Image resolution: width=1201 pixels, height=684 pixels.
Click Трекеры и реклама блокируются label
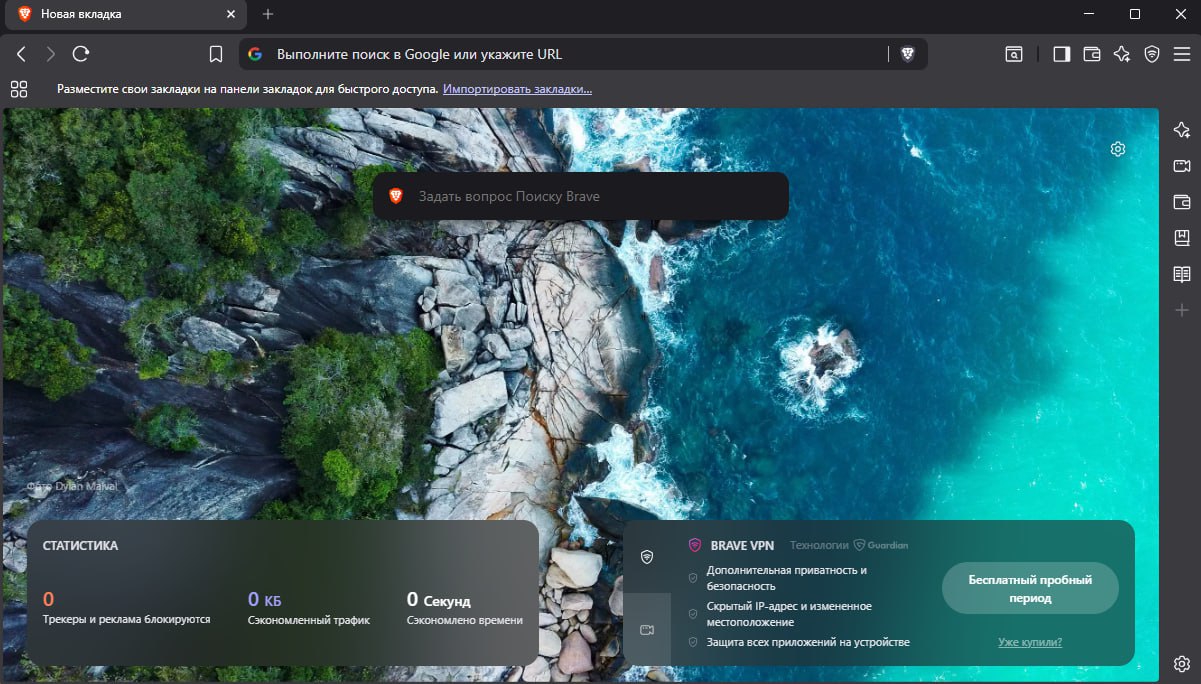(127, 620)
